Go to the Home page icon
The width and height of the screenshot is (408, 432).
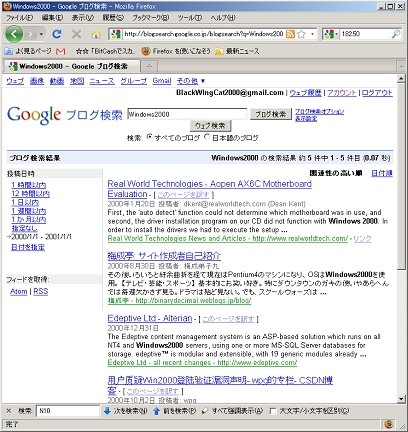[x=96, y=34]
